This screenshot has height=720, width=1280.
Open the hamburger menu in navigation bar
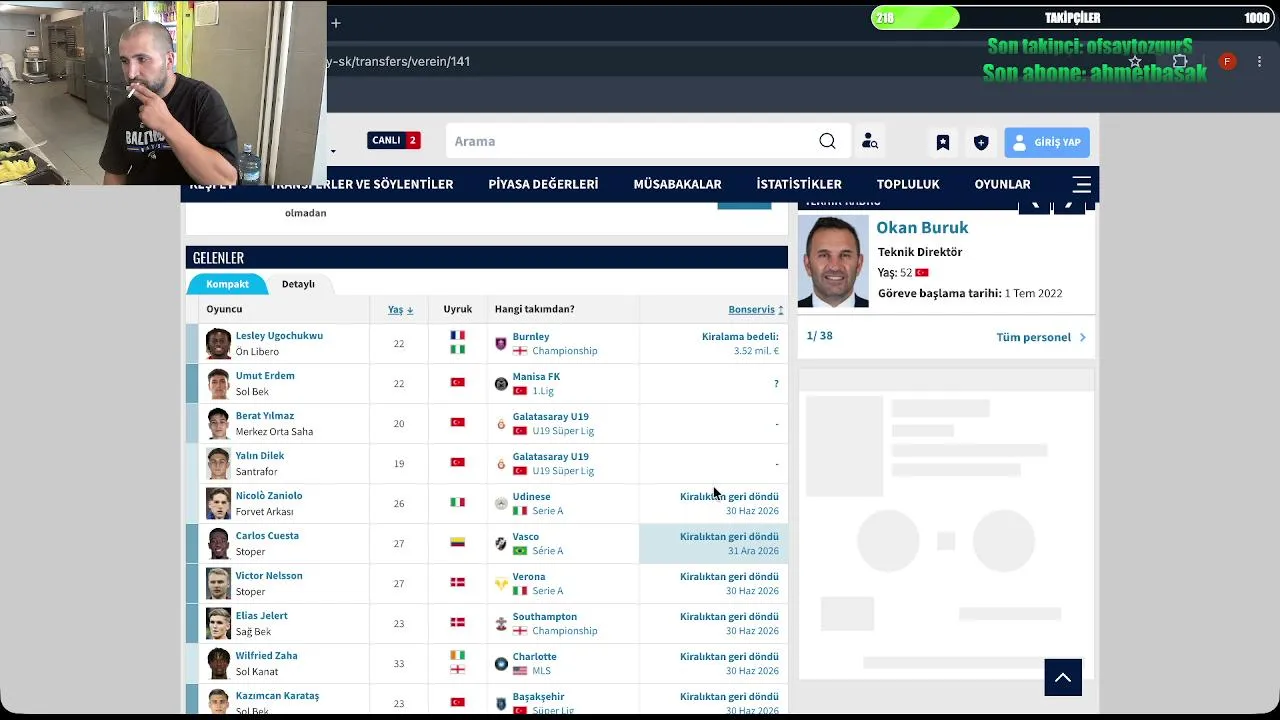[1081, 184]
